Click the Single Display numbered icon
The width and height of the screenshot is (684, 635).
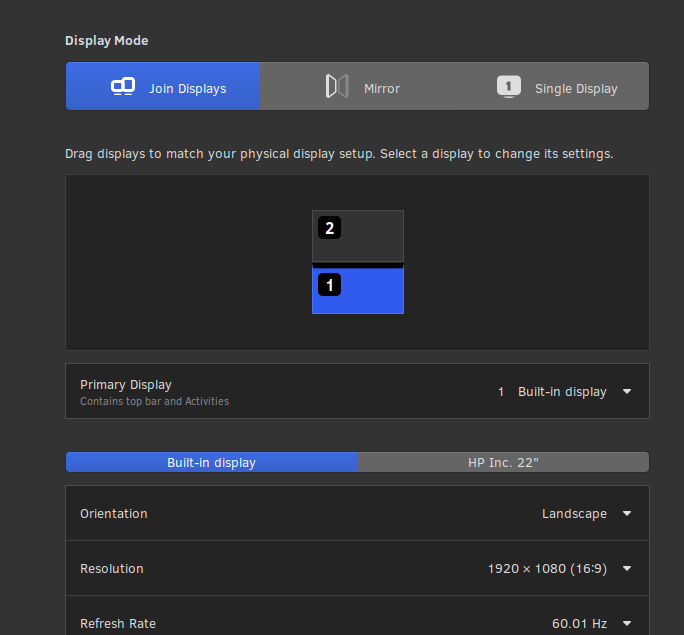pos(509,87)
